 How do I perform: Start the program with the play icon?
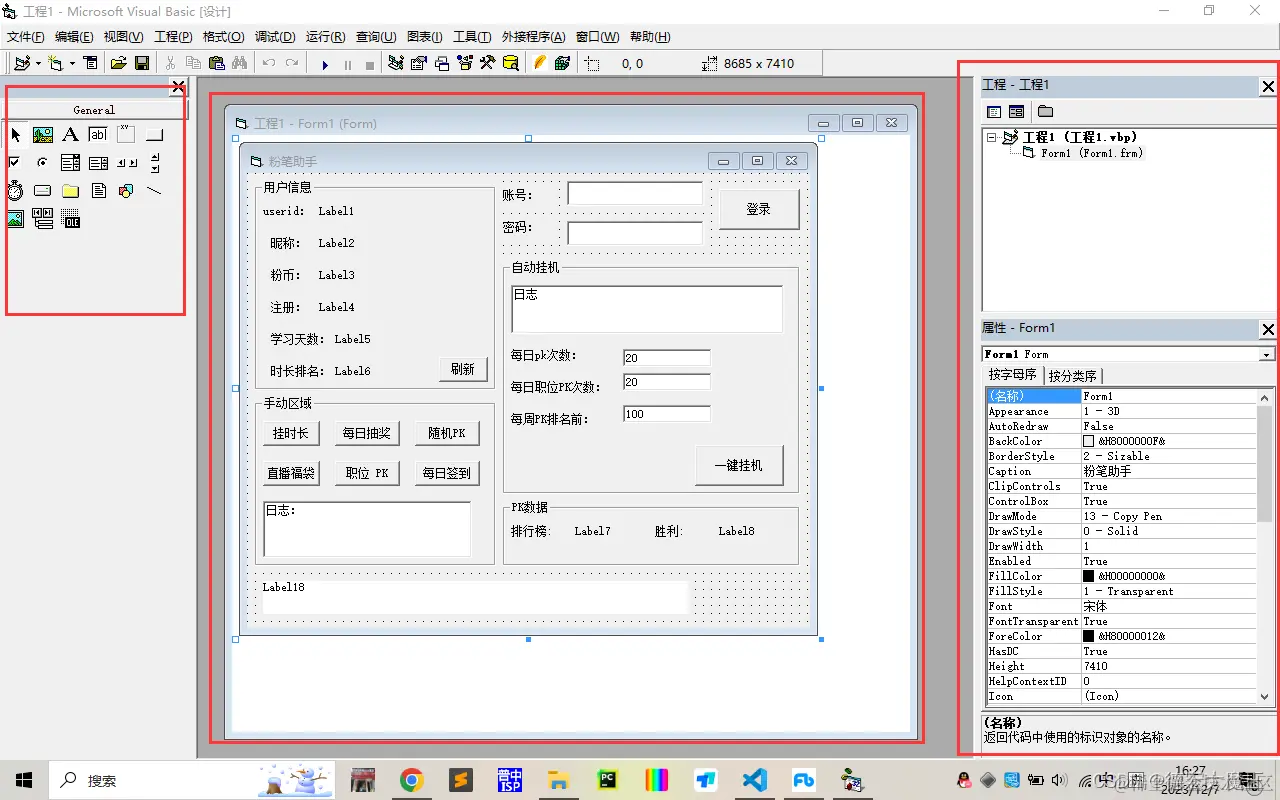tap(325, 64)
